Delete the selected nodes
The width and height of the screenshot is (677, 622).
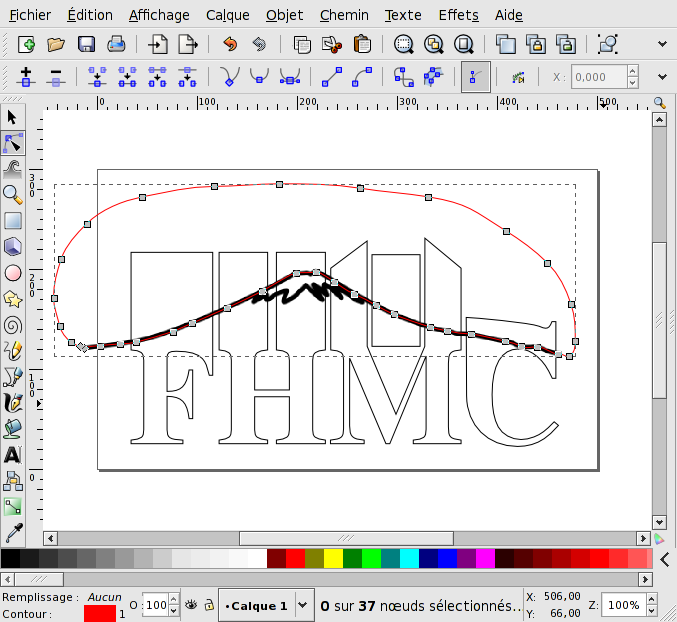pyautogui.click(x=56, y=77)
